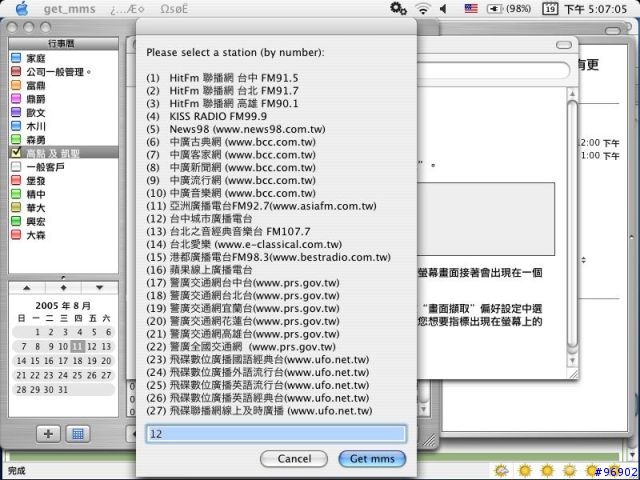Toggle the 一般客戶 calendar checkbox
Screen dimensions: 640x480
[x=16, y=167]
